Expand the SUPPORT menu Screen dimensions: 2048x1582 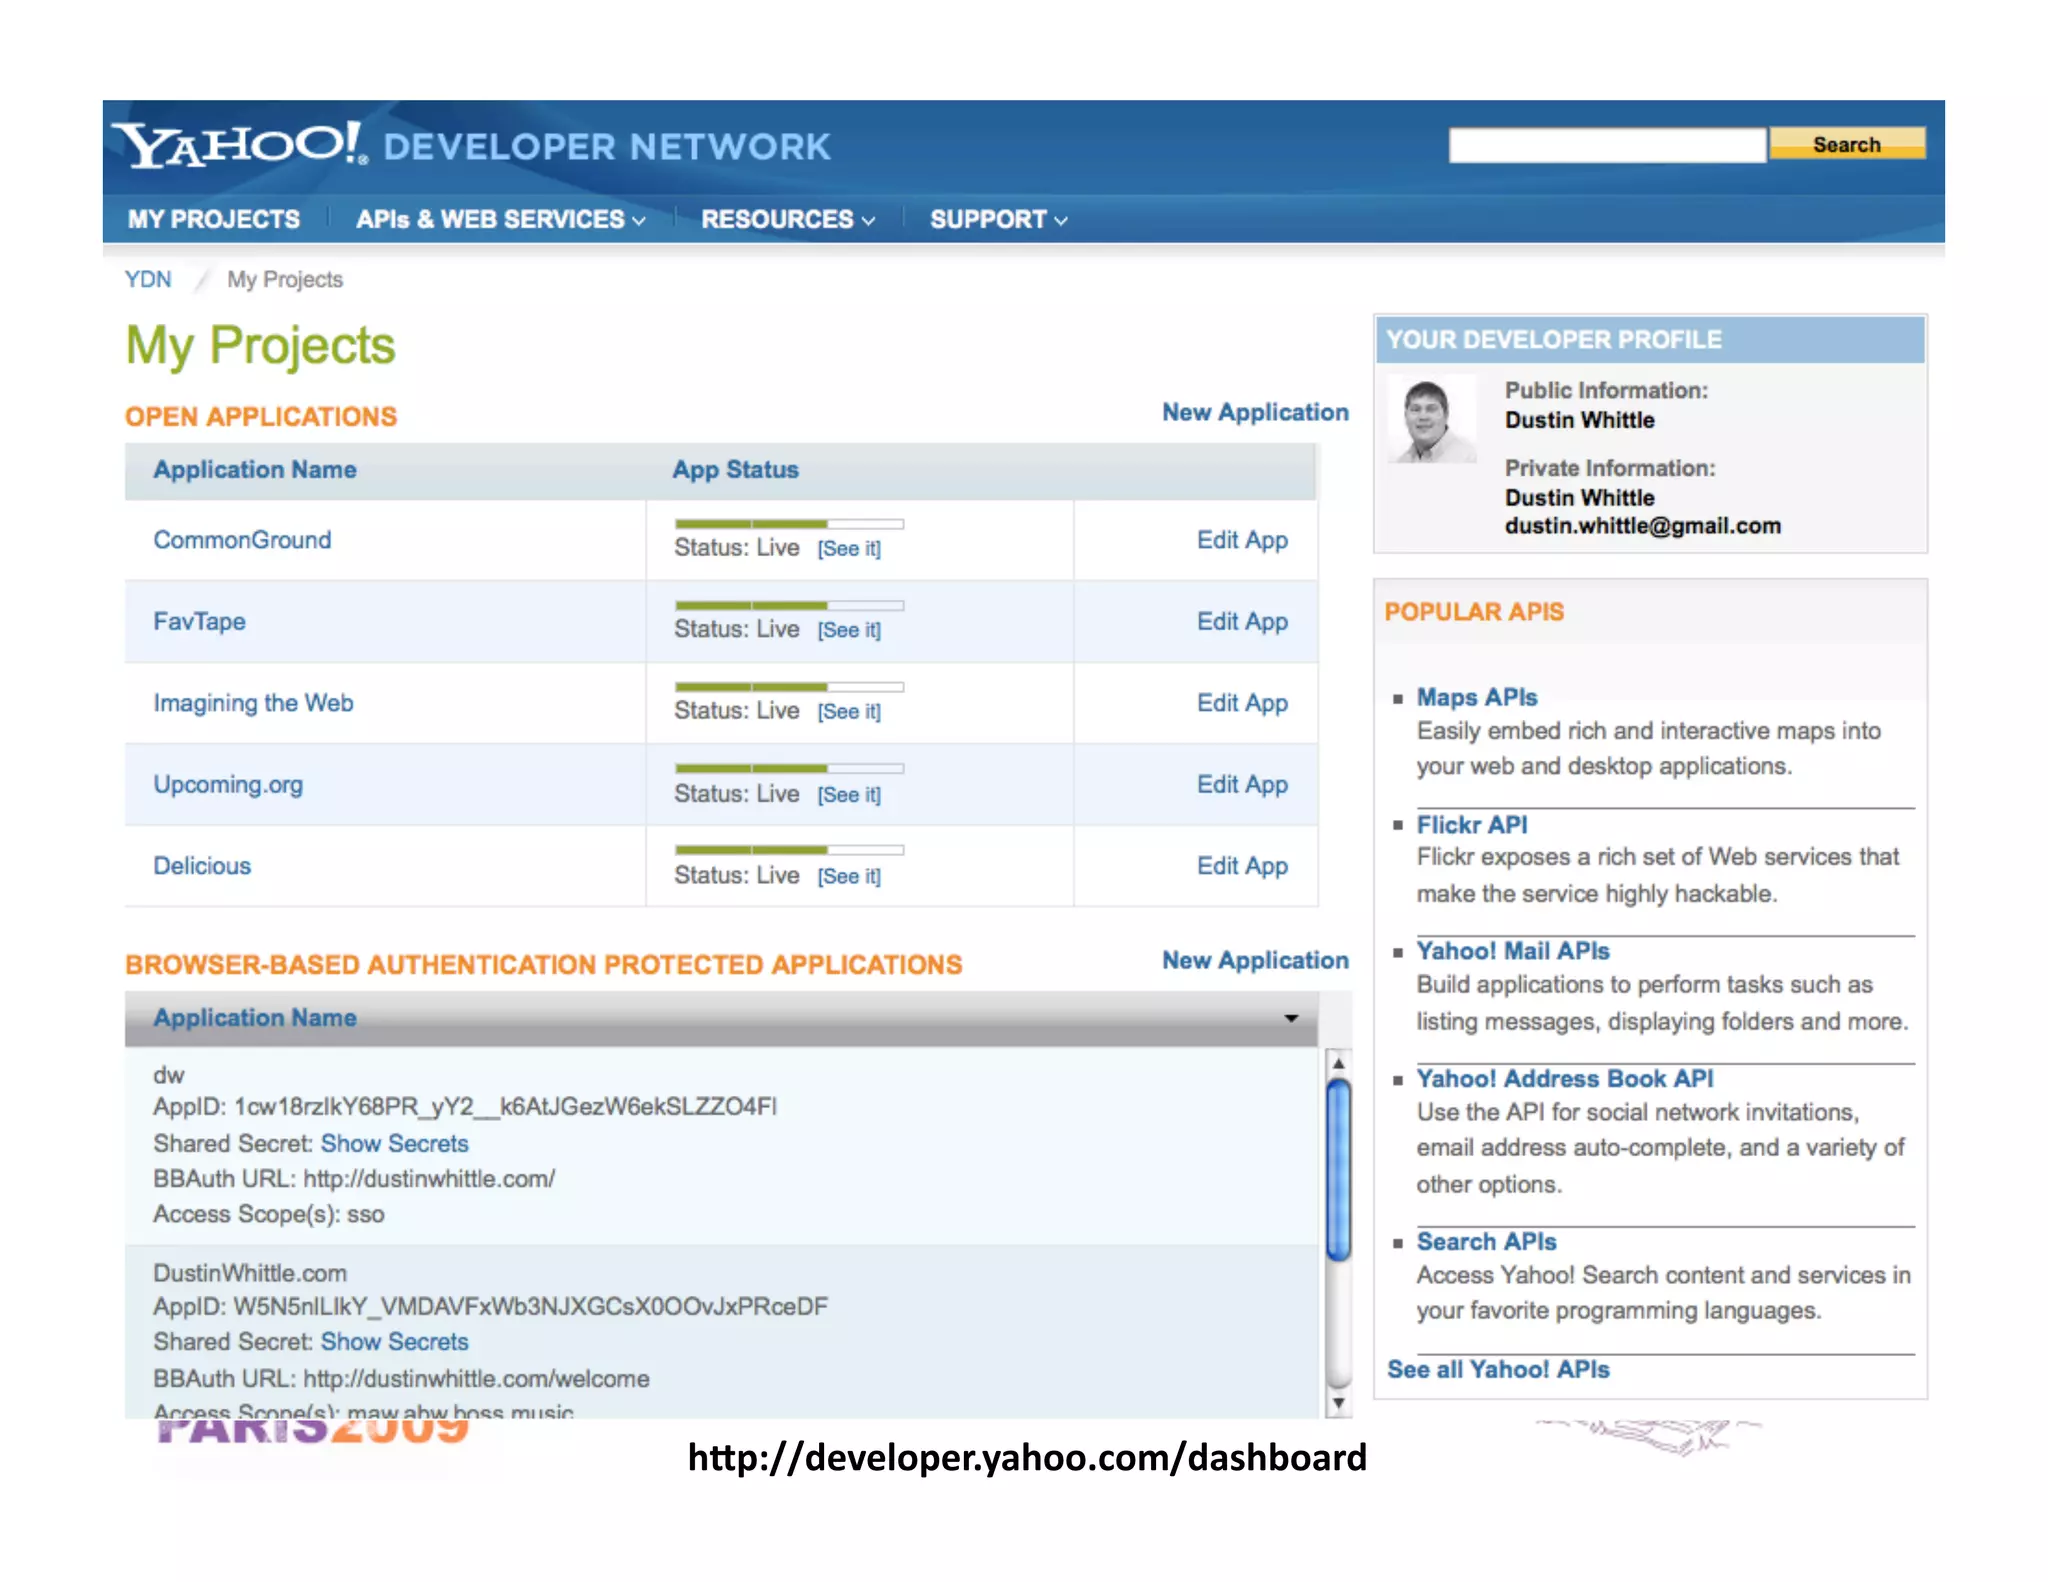pos(998,219)
